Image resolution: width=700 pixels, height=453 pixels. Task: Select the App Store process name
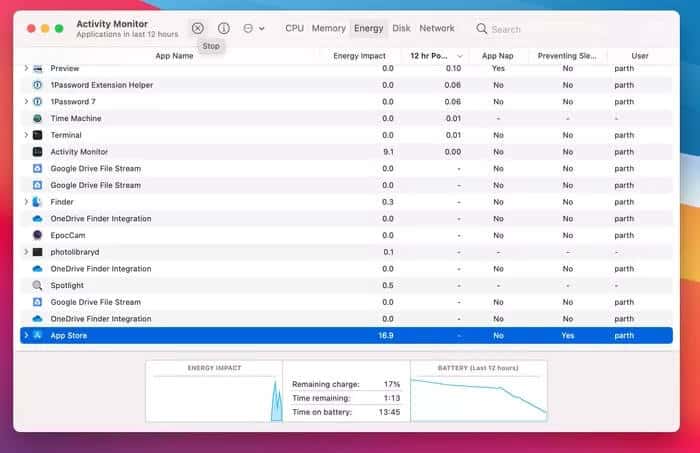pyautogui.click(x=69, y=336)
